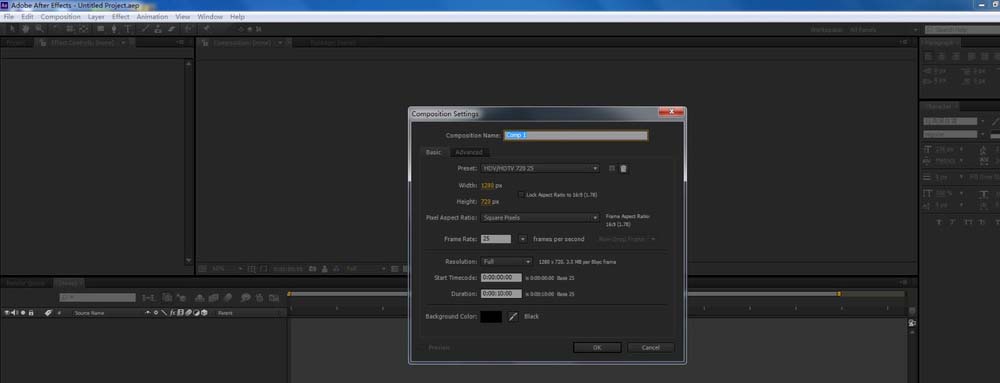Click the Lock column header icon
Image resolution: width=1000 pixels, height=383 pixels.
click(x=31, y=313)
